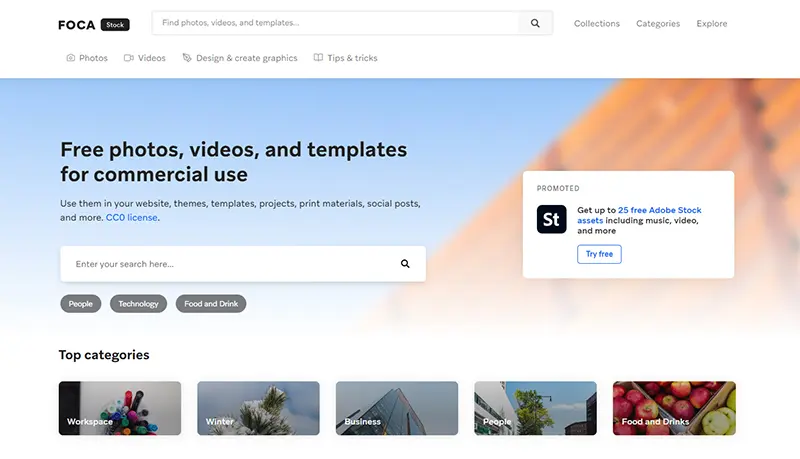Click the book icon beside Tips & tricks

(x=318, y=58)
